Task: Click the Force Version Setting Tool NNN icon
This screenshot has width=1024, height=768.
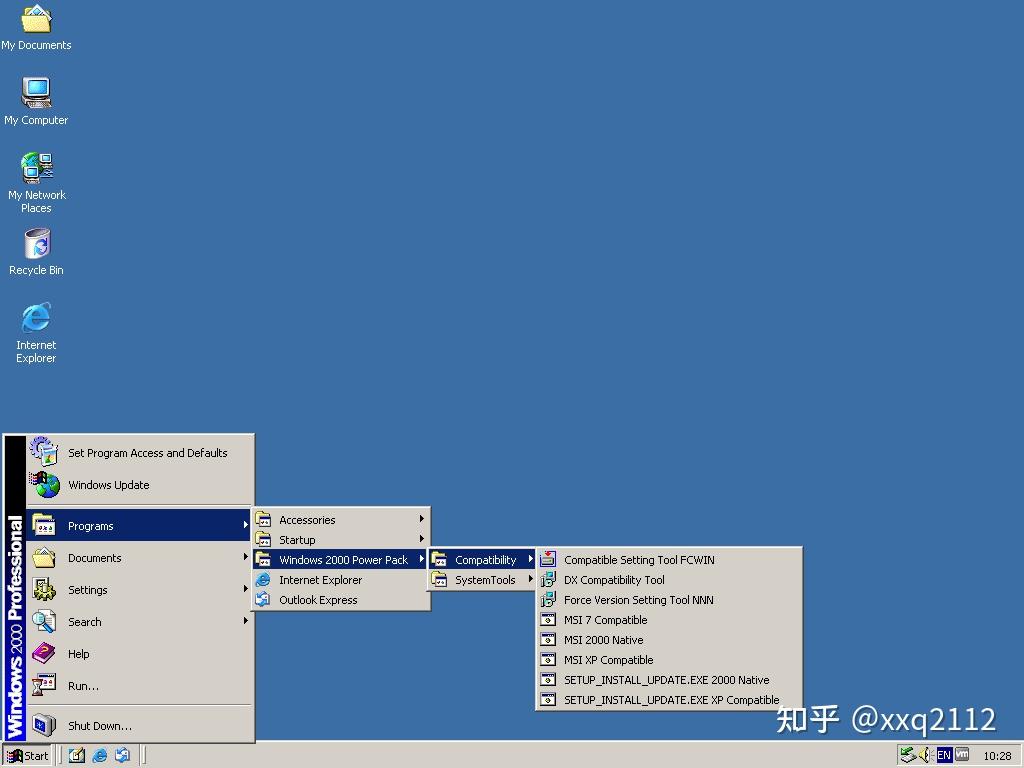Action: coord(548,599)
